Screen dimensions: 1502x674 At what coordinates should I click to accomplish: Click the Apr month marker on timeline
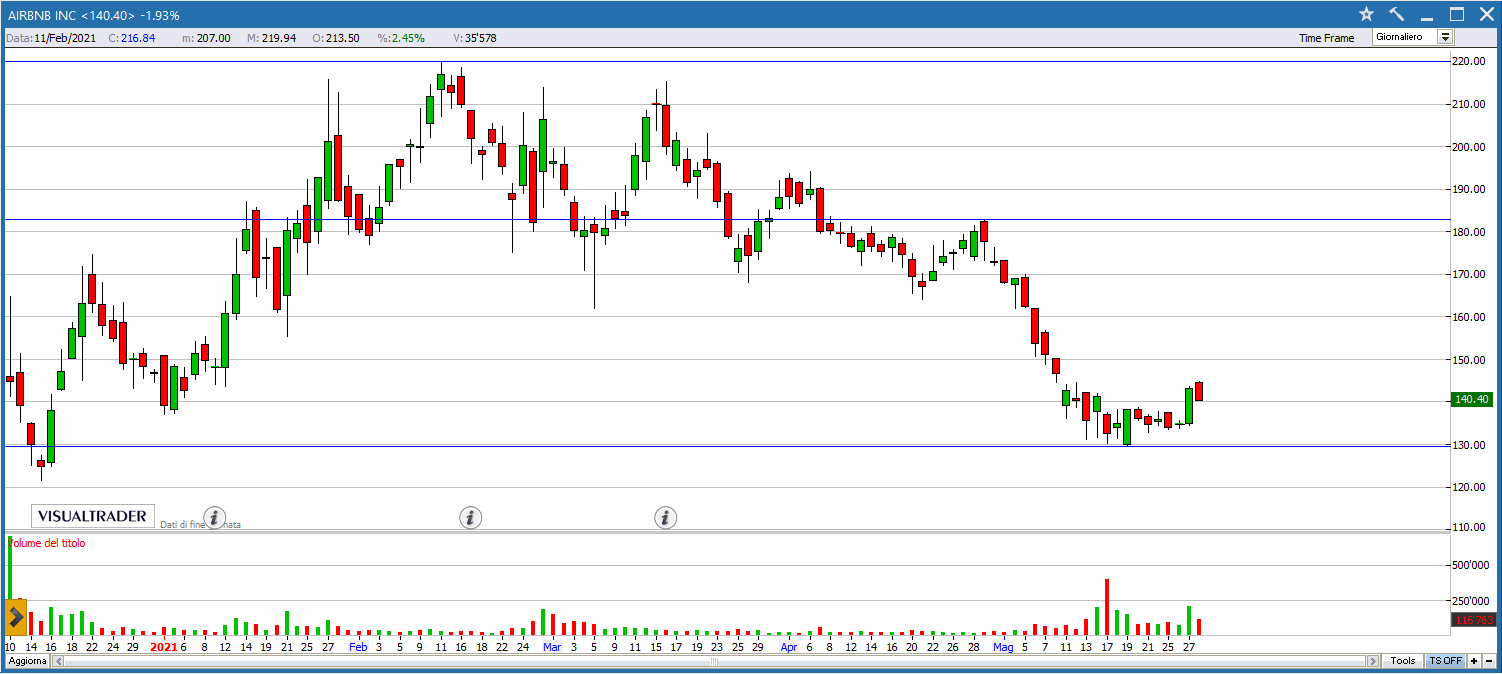click(x=789, y=647)
